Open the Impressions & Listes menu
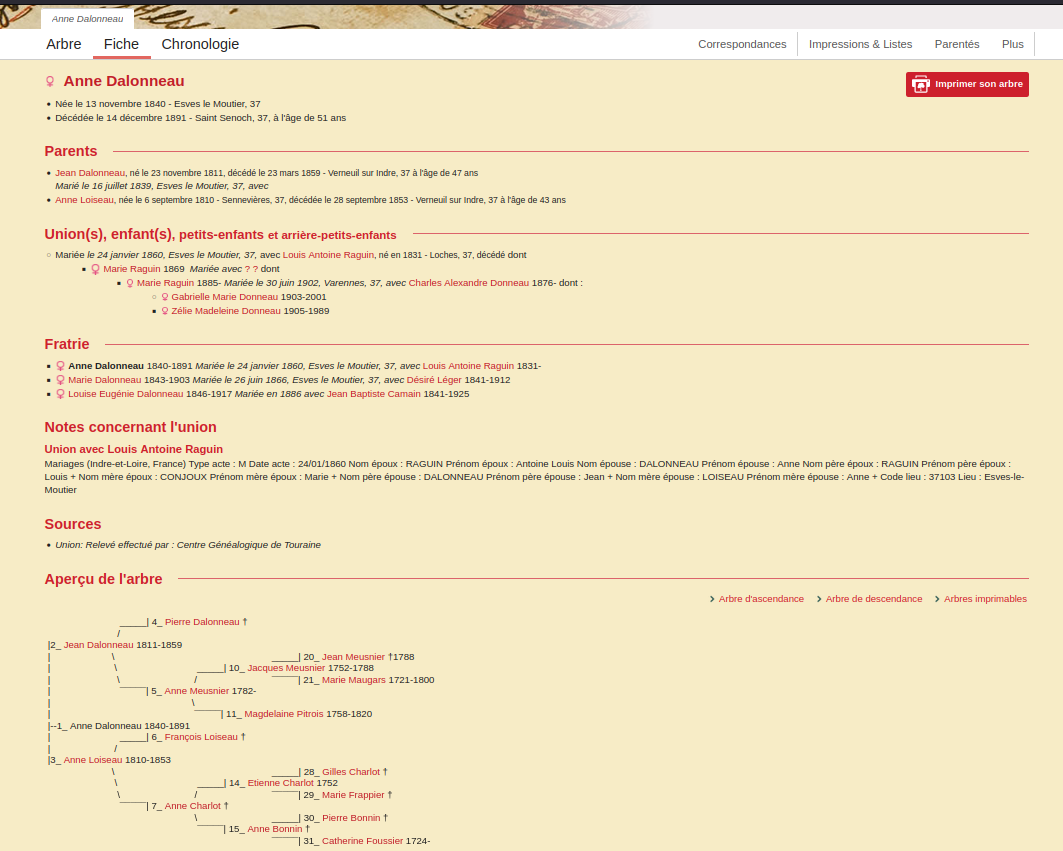Viewport: 1063px width, 851px height. click(x=860, y=44)
